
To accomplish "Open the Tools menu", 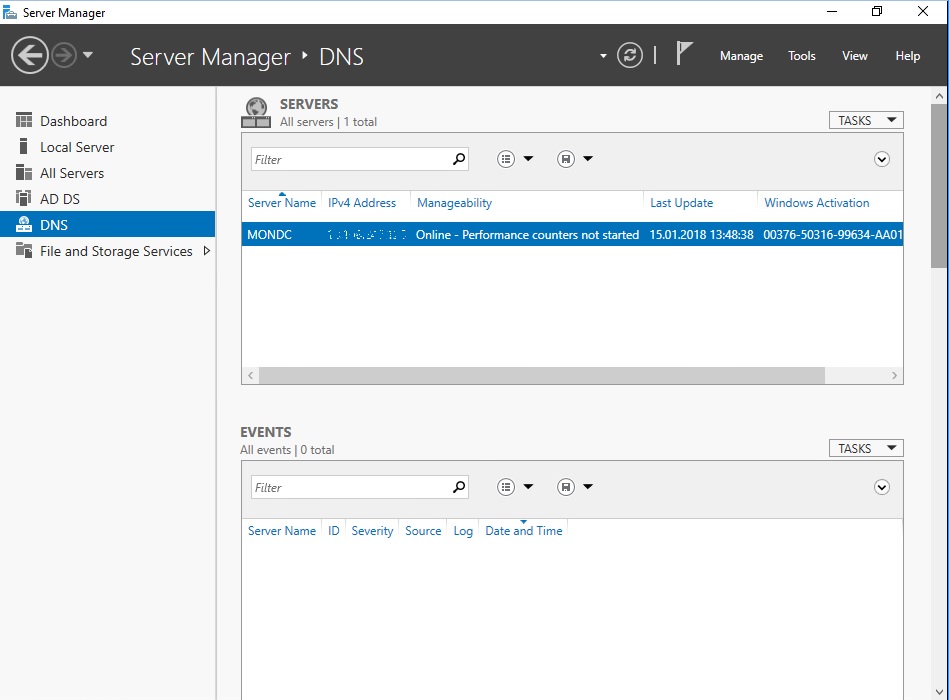I will point(801,56).
